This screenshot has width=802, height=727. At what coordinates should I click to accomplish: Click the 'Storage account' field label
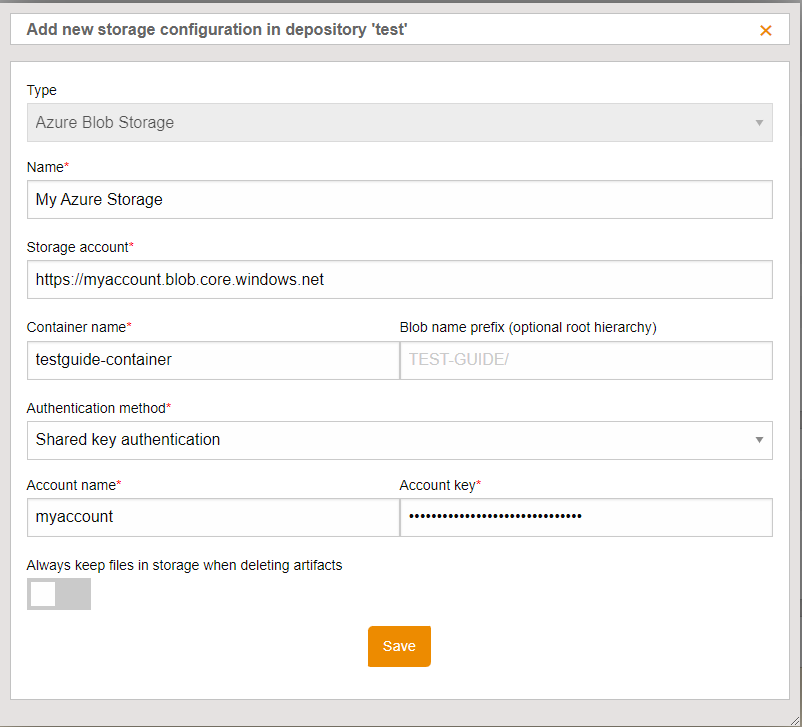78,246
